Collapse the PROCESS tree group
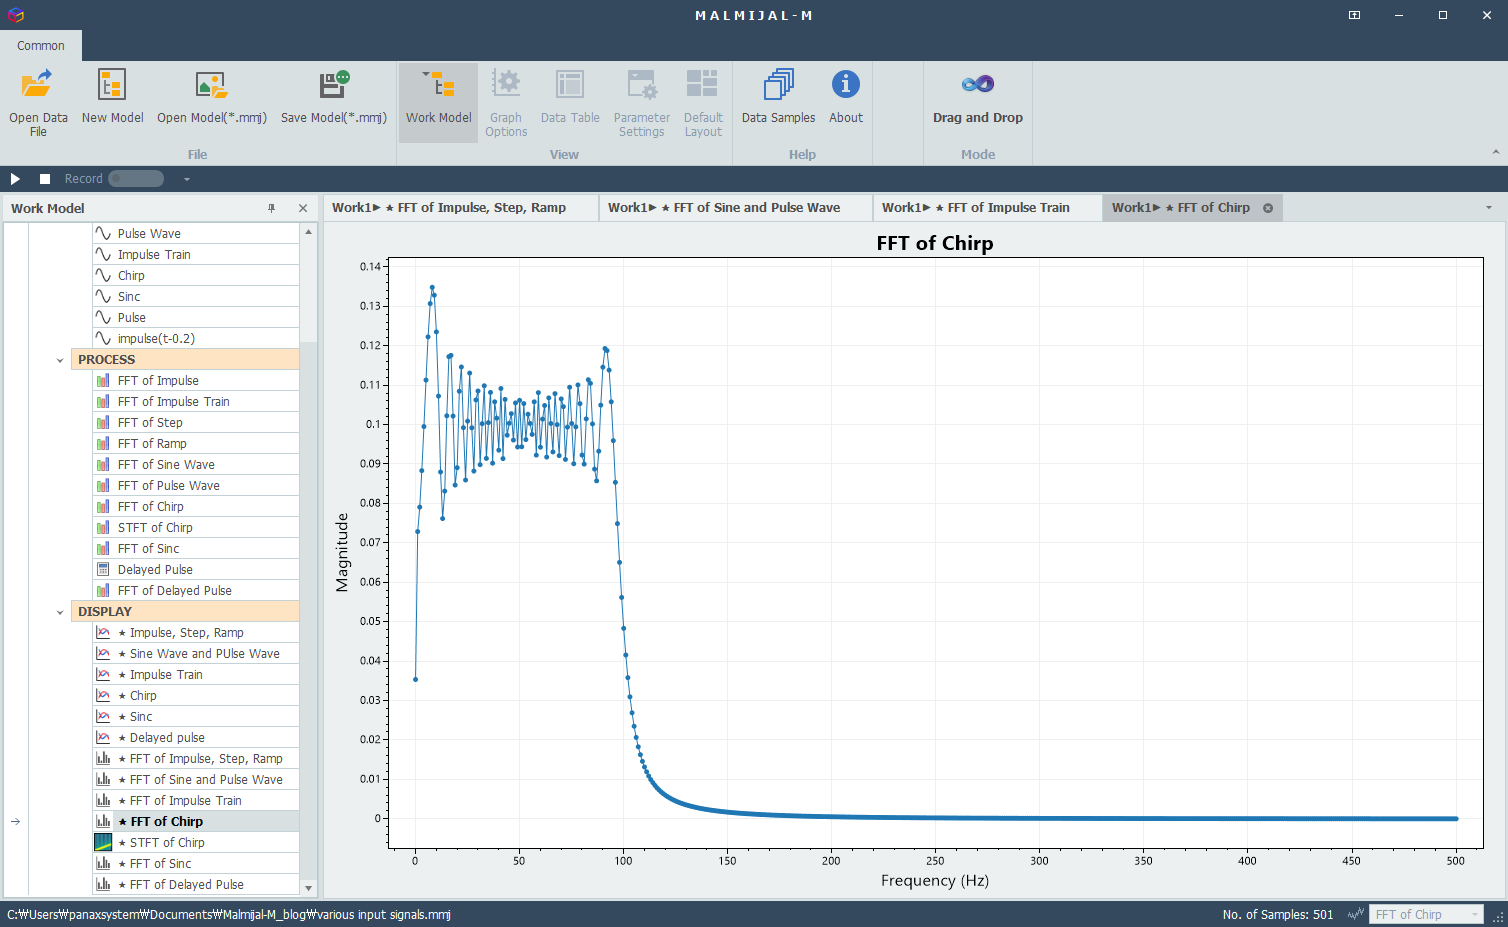This screenshot has width=1508, height=927. (x=60, y=360)
